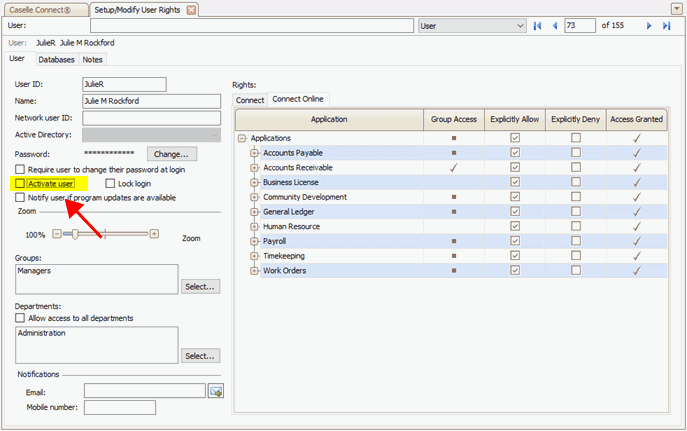Viewport: 687px width, 431px height.
Task: Click Select... button next to Groups
Action: pos(200,287)
